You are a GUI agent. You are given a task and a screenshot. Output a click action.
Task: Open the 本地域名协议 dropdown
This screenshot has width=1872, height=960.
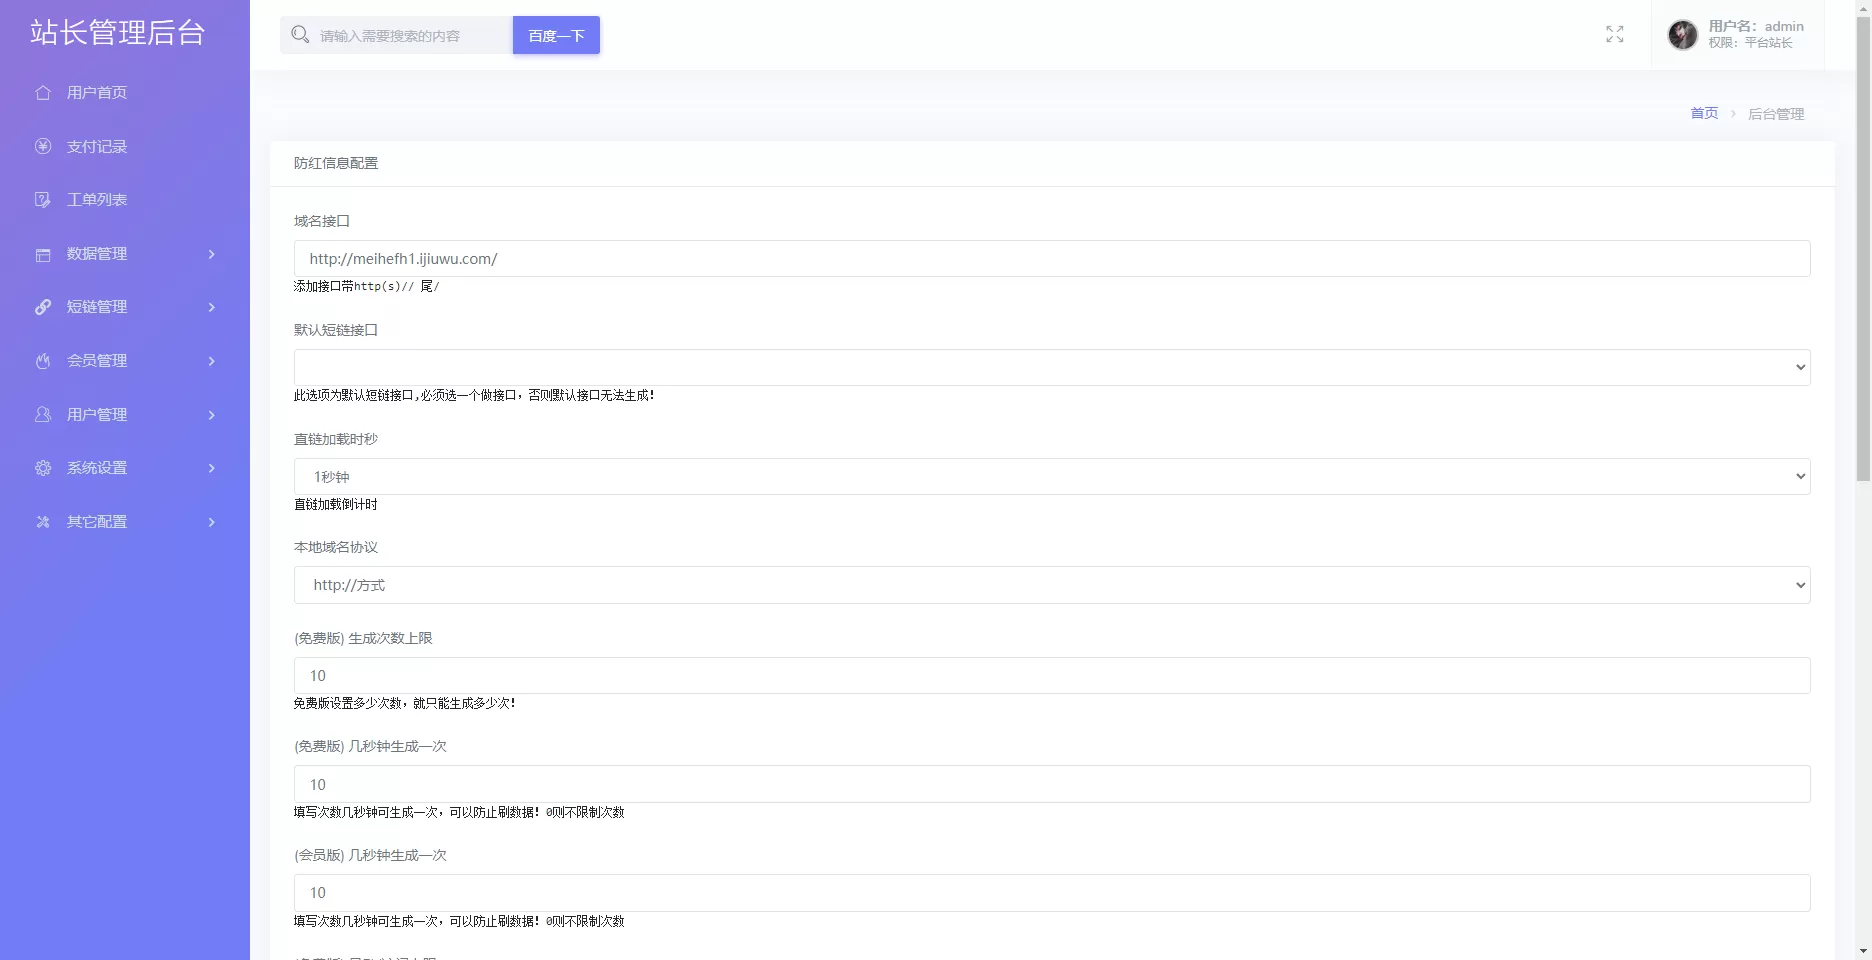click(1051, 585)
